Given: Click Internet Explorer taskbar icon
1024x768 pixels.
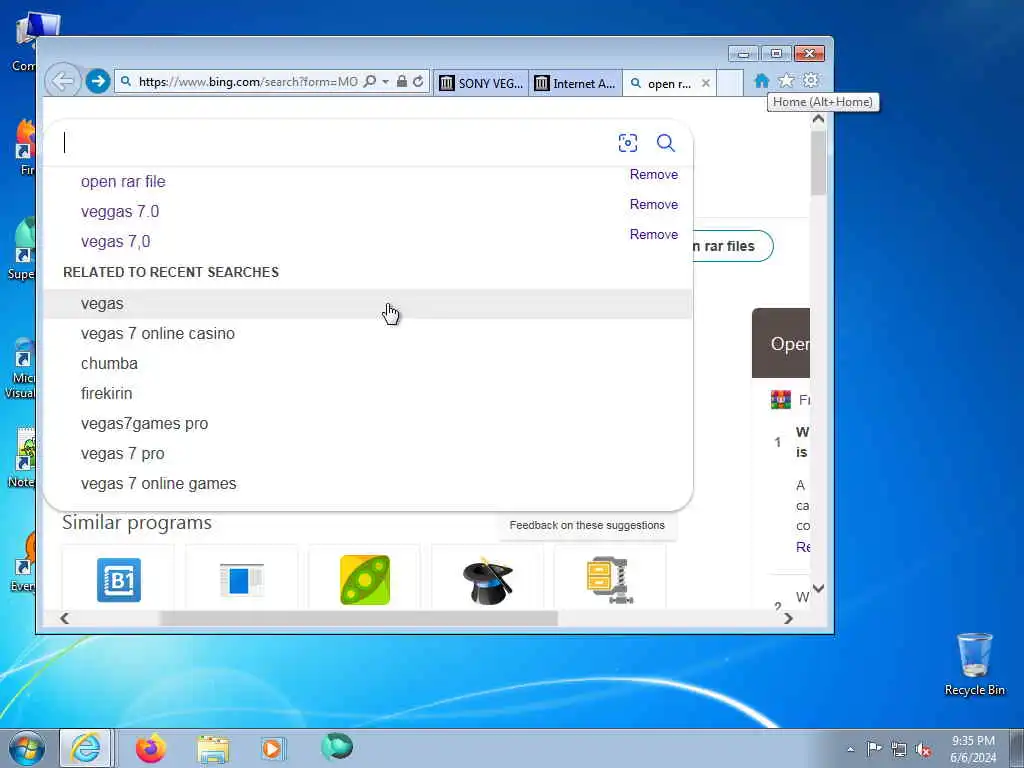Looking at the screenshot, I should (86, 748).
